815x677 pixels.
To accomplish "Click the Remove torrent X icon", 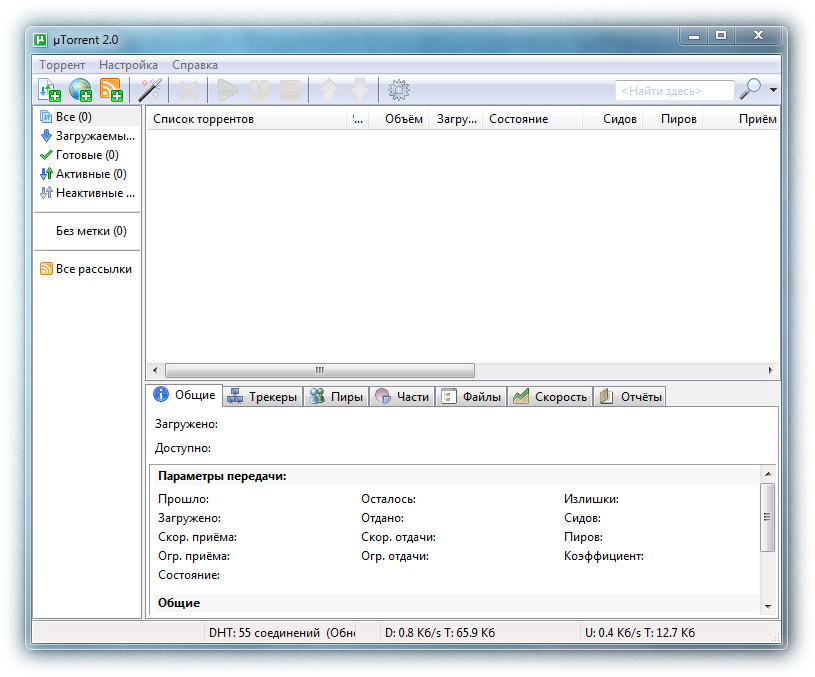I will pyautogui.click(x=187, y=90).
